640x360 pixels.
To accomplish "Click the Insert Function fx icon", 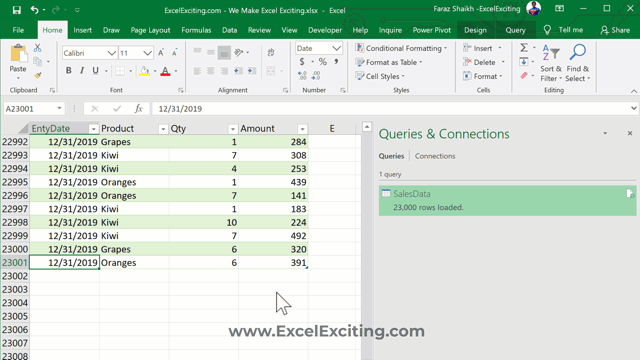I will (139, 109).
